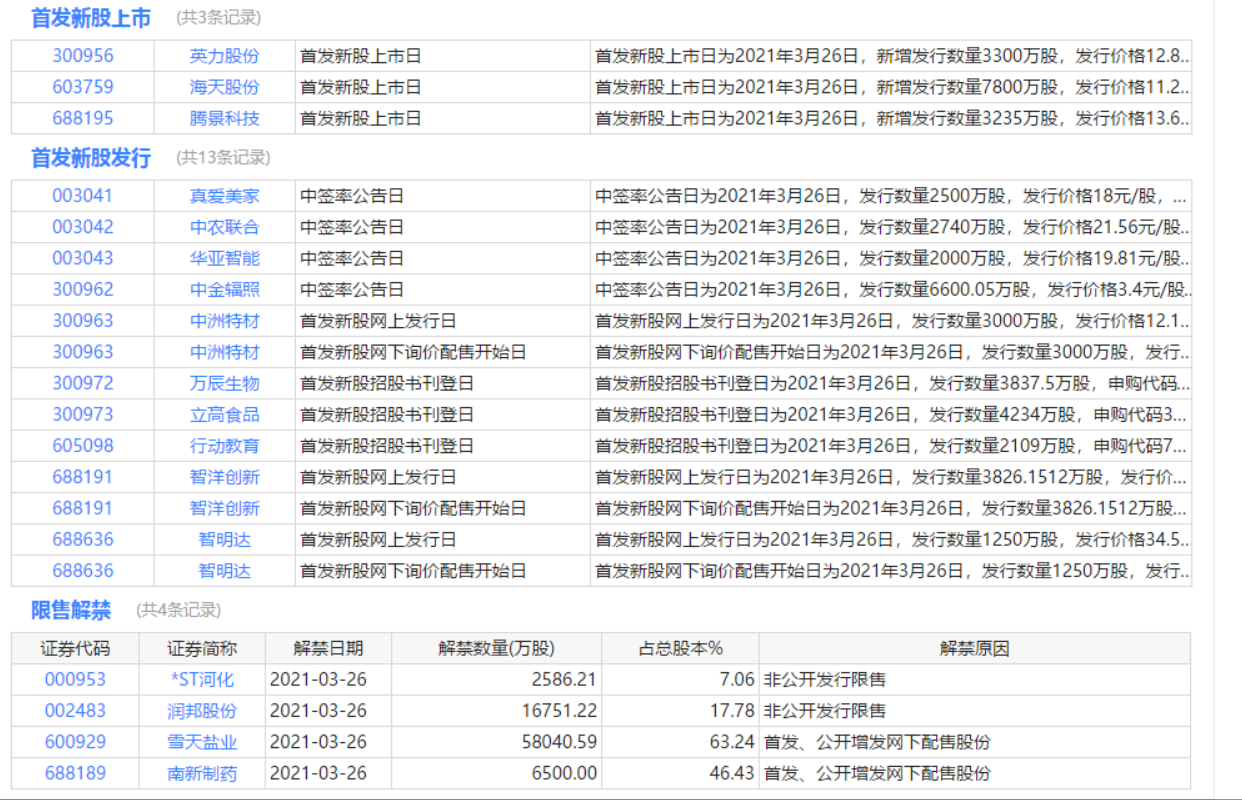Open the 中金辐照 stock link
The image size is (1242, 800).
tap(224, 289)
